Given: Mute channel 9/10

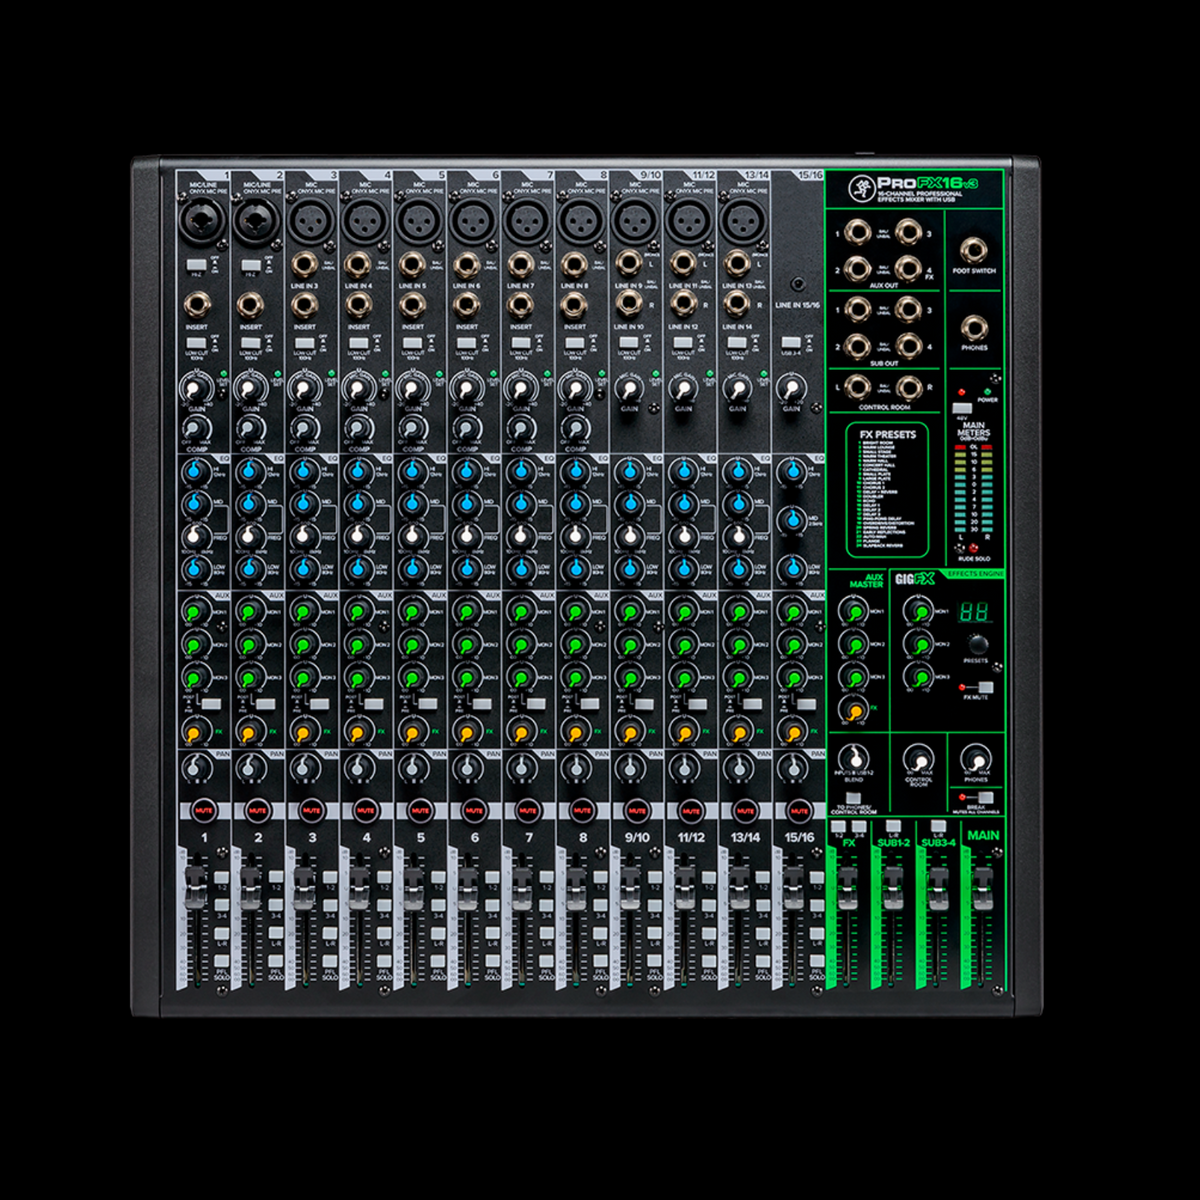Looking at the screenshot, I should 636,810.
